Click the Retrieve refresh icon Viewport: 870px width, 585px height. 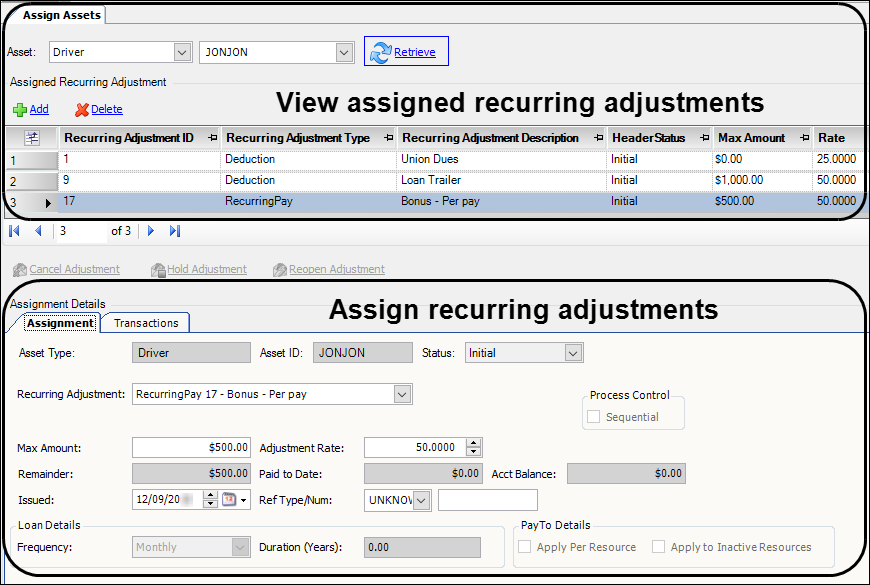[380, 52]
